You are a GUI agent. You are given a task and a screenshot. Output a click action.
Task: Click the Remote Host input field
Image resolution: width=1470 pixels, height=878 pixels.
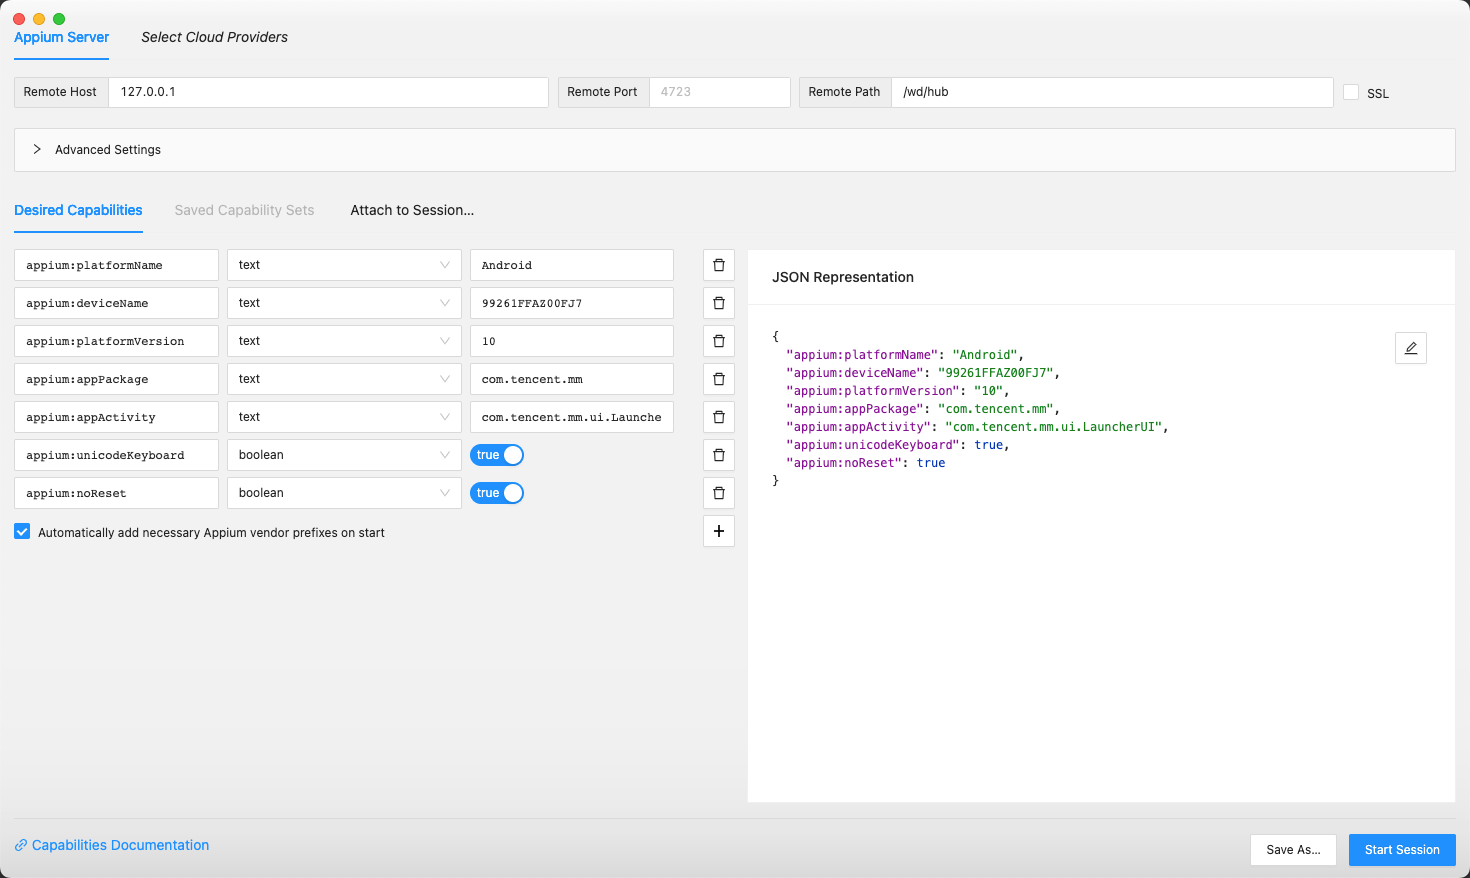click(328, 92)
